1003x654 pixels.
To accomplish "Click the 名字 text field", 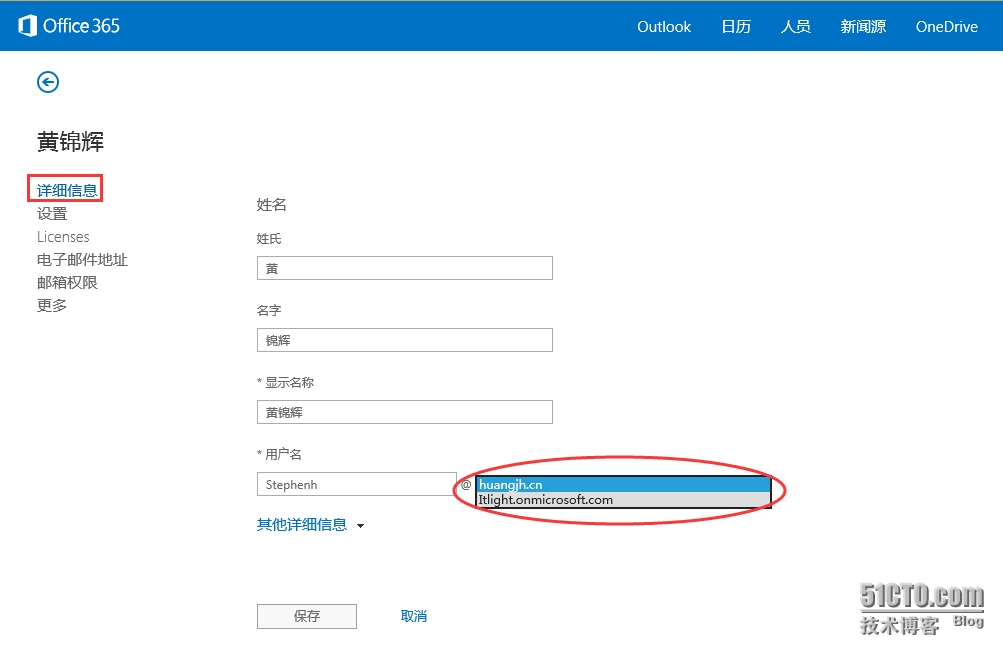I will (x=404, y=340).
